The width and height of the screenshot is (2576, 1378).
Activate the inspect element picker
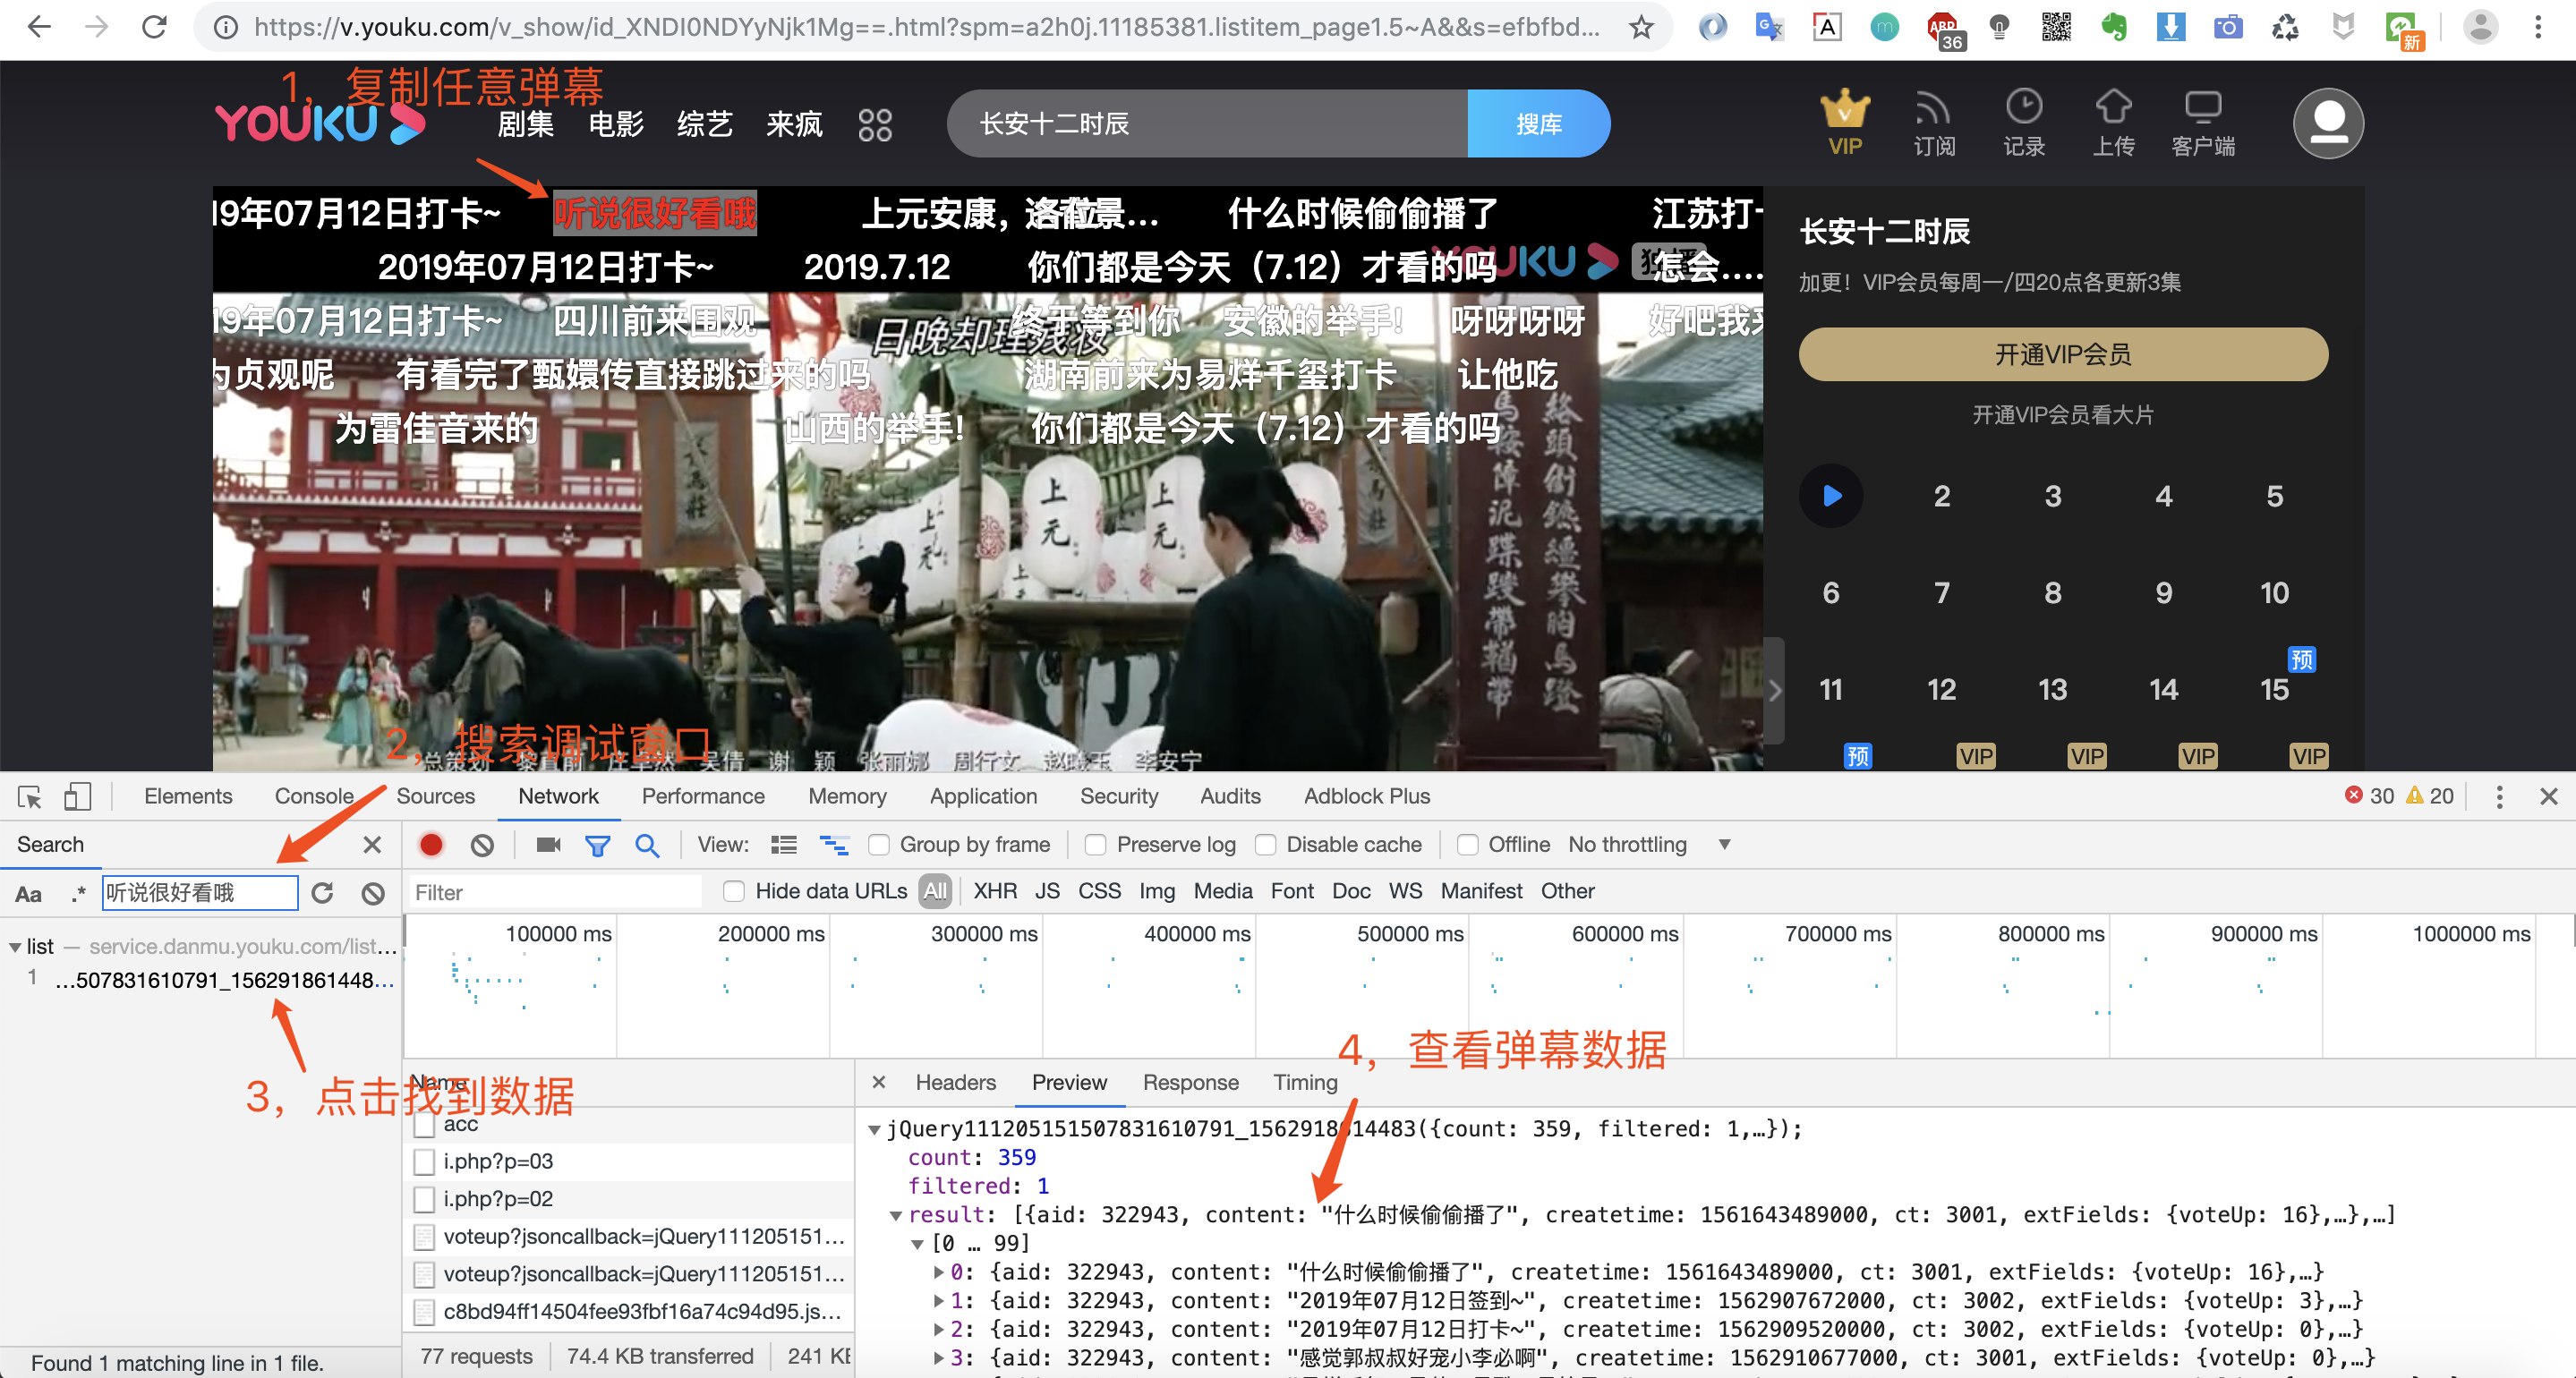coord(29,796)
